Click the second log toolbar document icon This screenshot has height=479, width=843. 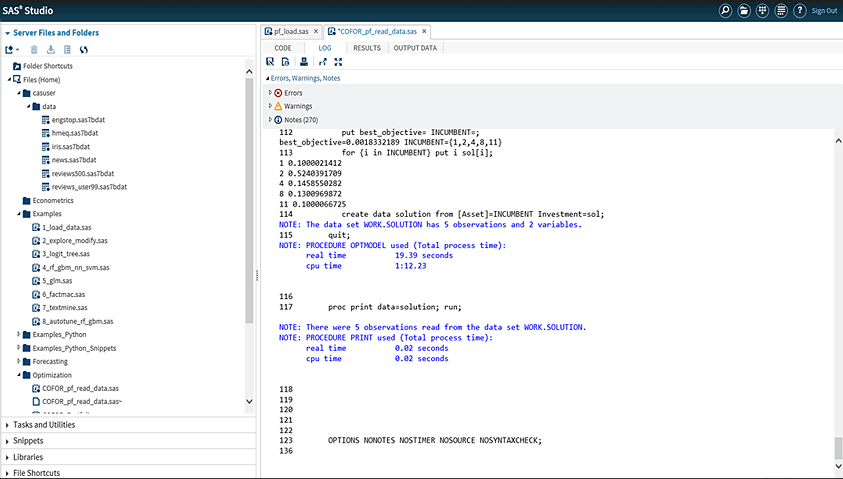pos(285,62)
